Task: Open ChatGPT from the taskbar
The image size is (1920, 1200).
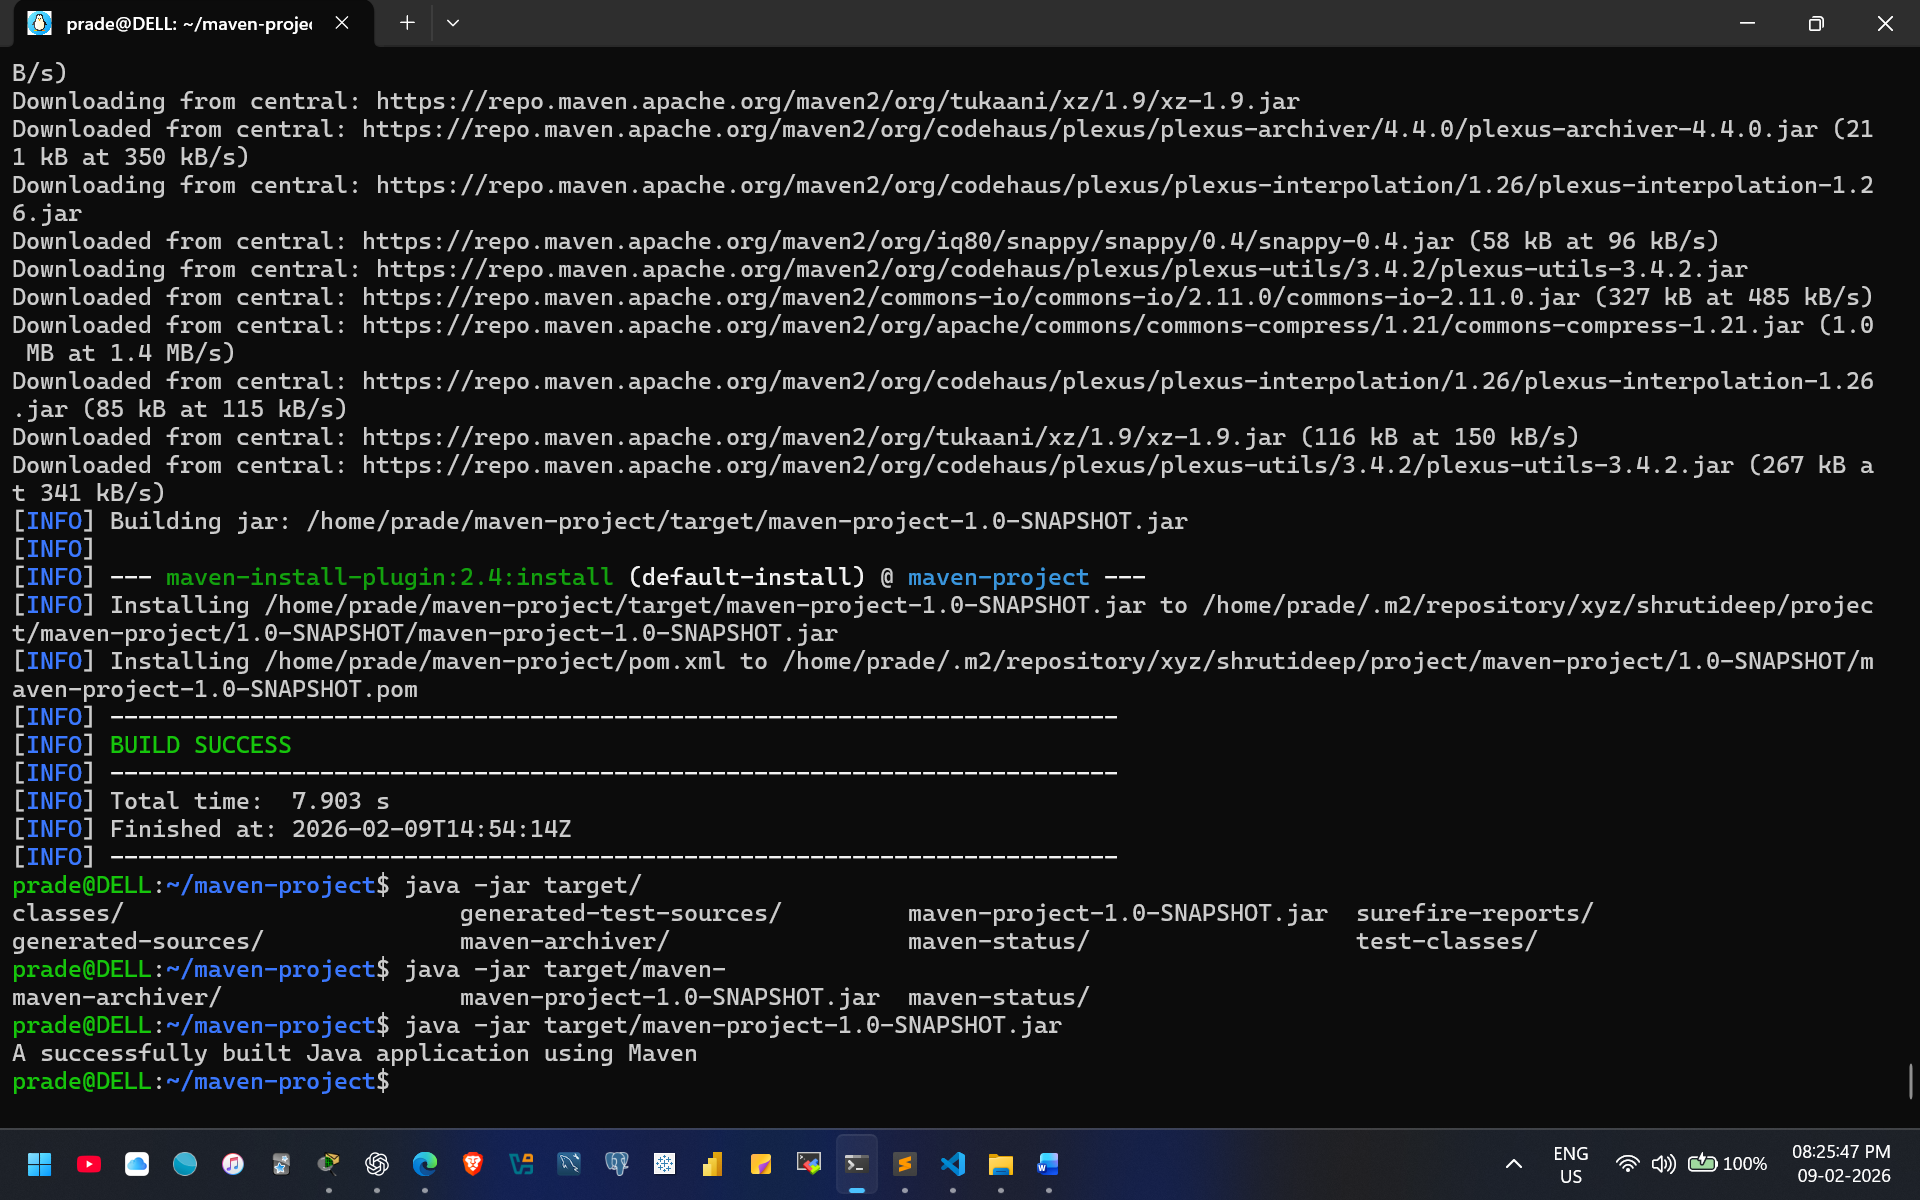Action: [377, 1164]
